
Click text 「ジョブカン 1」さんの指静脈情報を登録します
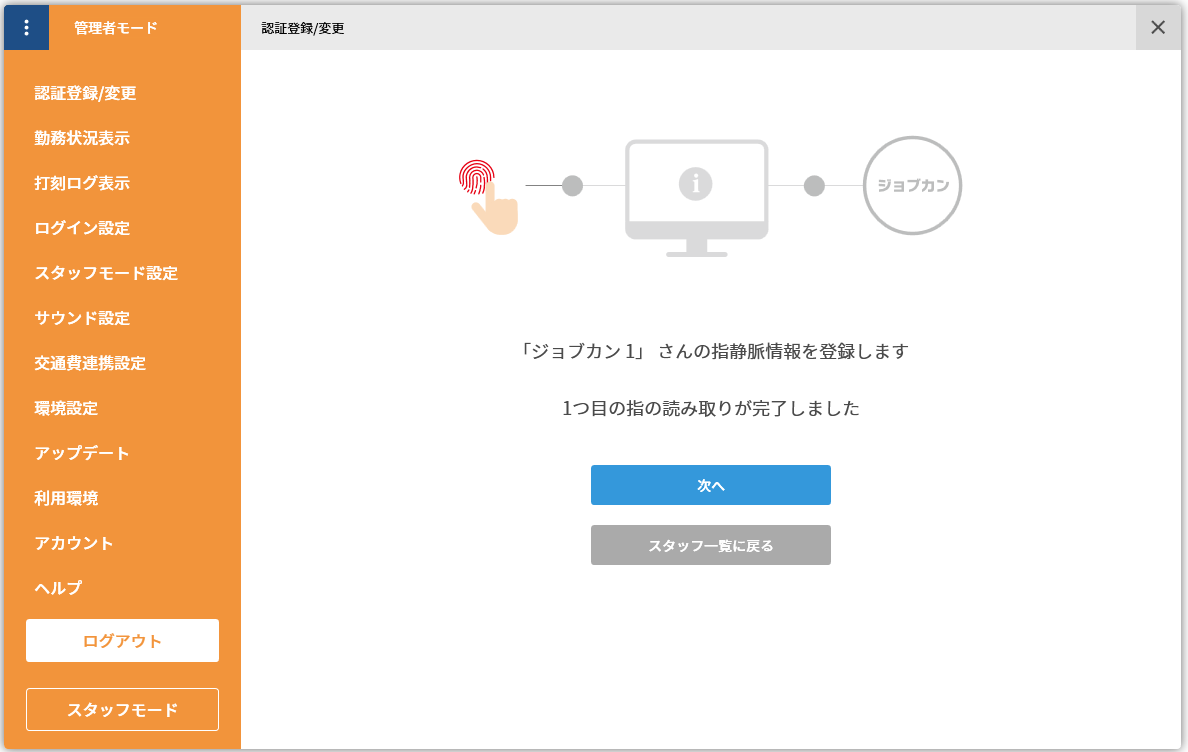(x=713, y=351)
